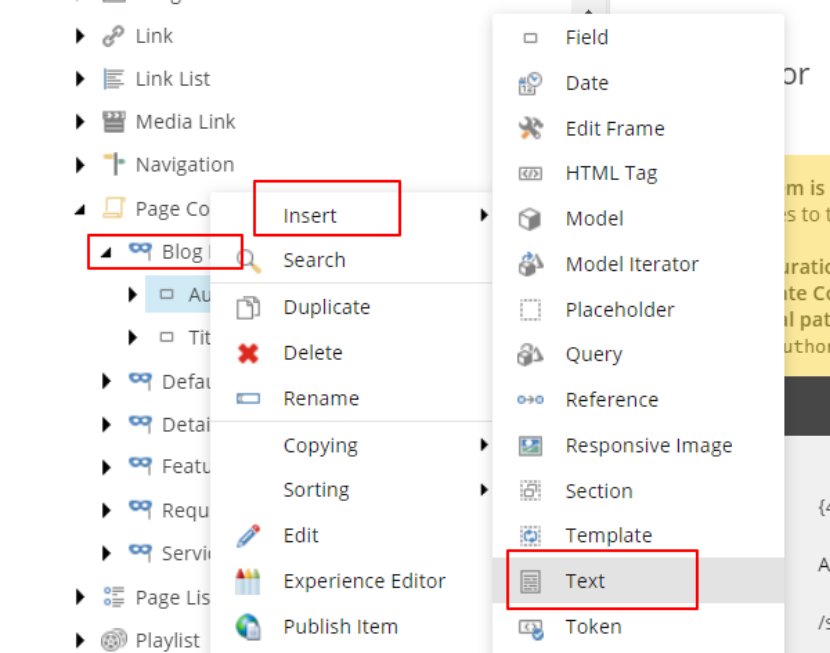Click the Edit Frame tools icon
The height and width of the screenshot is (653, 830).
pos(530,129)
